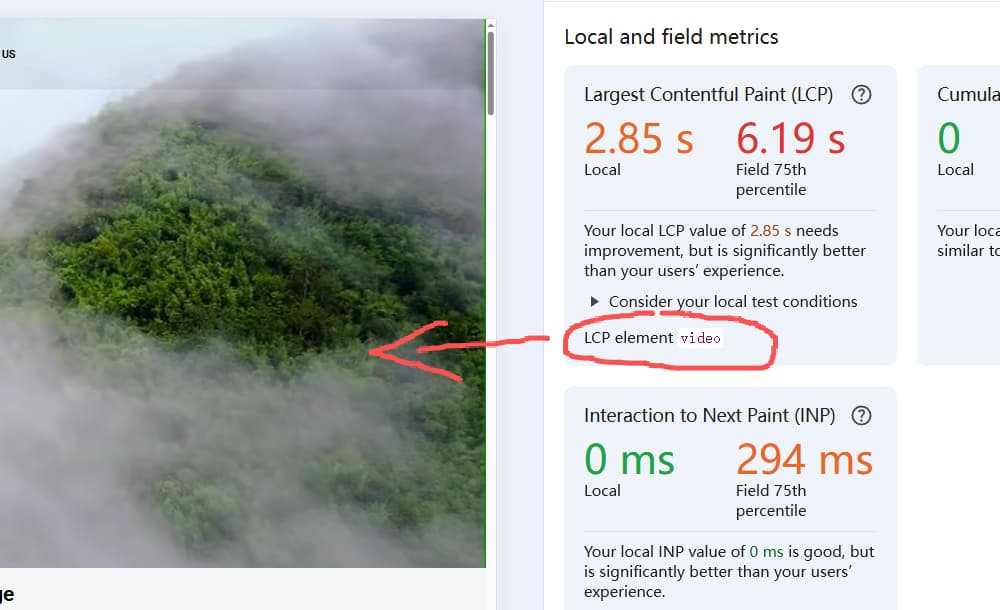Click the 'LCP element' label

628,338
